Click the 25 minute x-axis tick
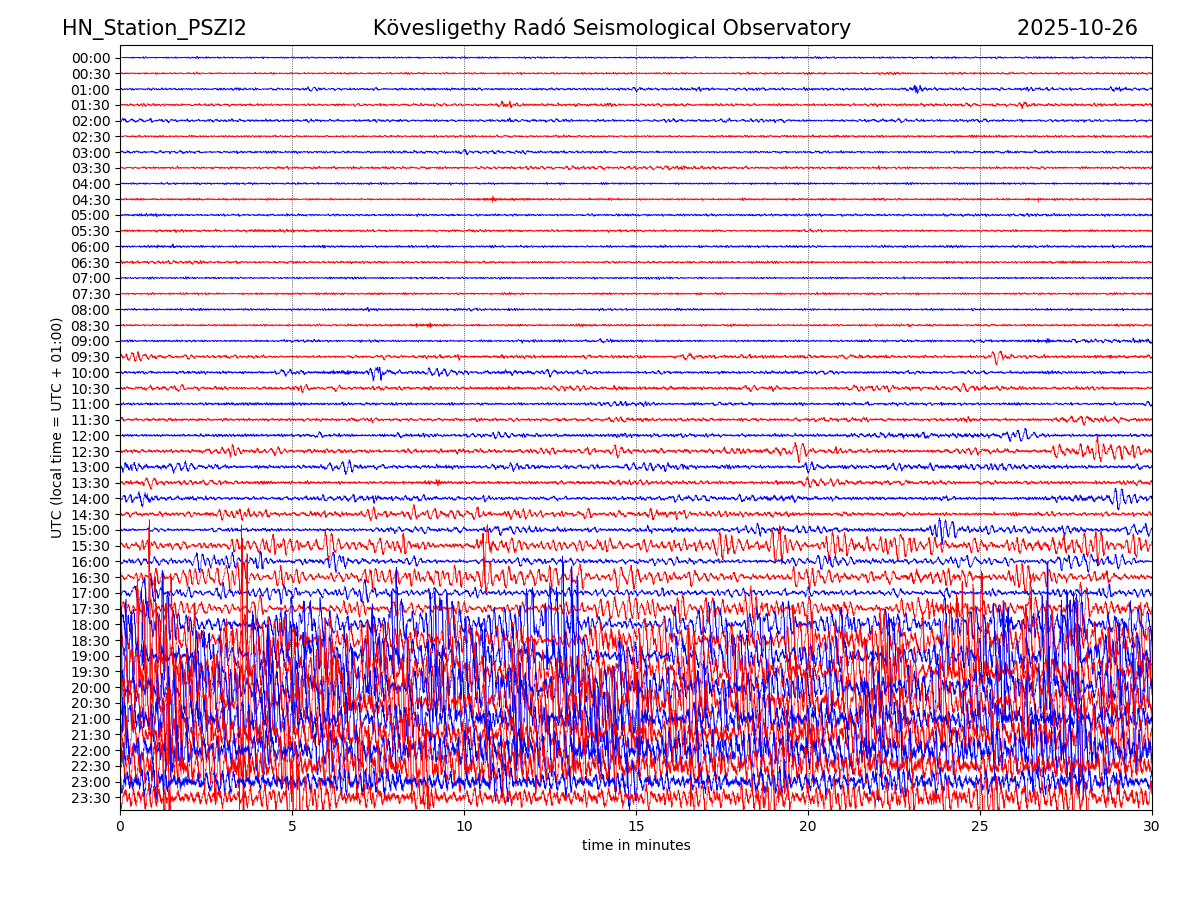The height and width of the screenshot is (900, 1200). pyautogui.click(x=980, y=826)
